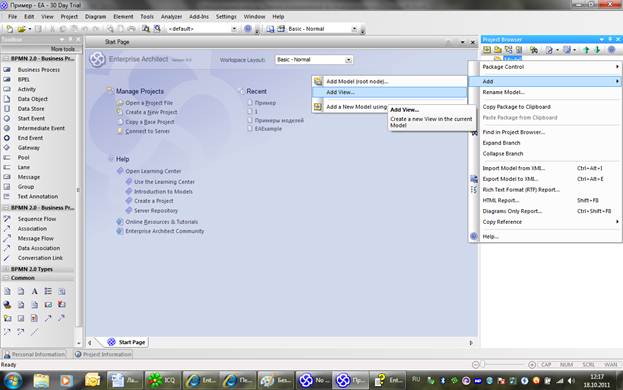Image resolution: width=623 pixels, height=390 pixels.
Task: Click the Help icon beside the default dropdown
Action: coord(248,29)
